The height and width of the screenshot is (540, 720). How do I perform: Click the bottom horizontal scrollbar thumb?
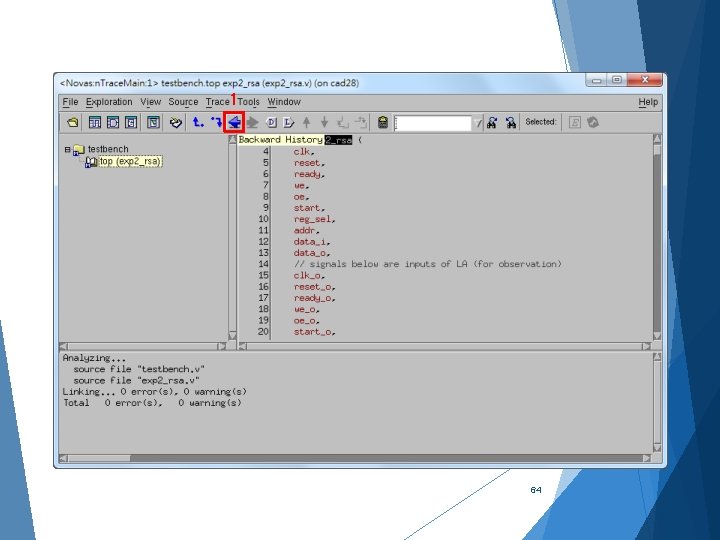99,458
